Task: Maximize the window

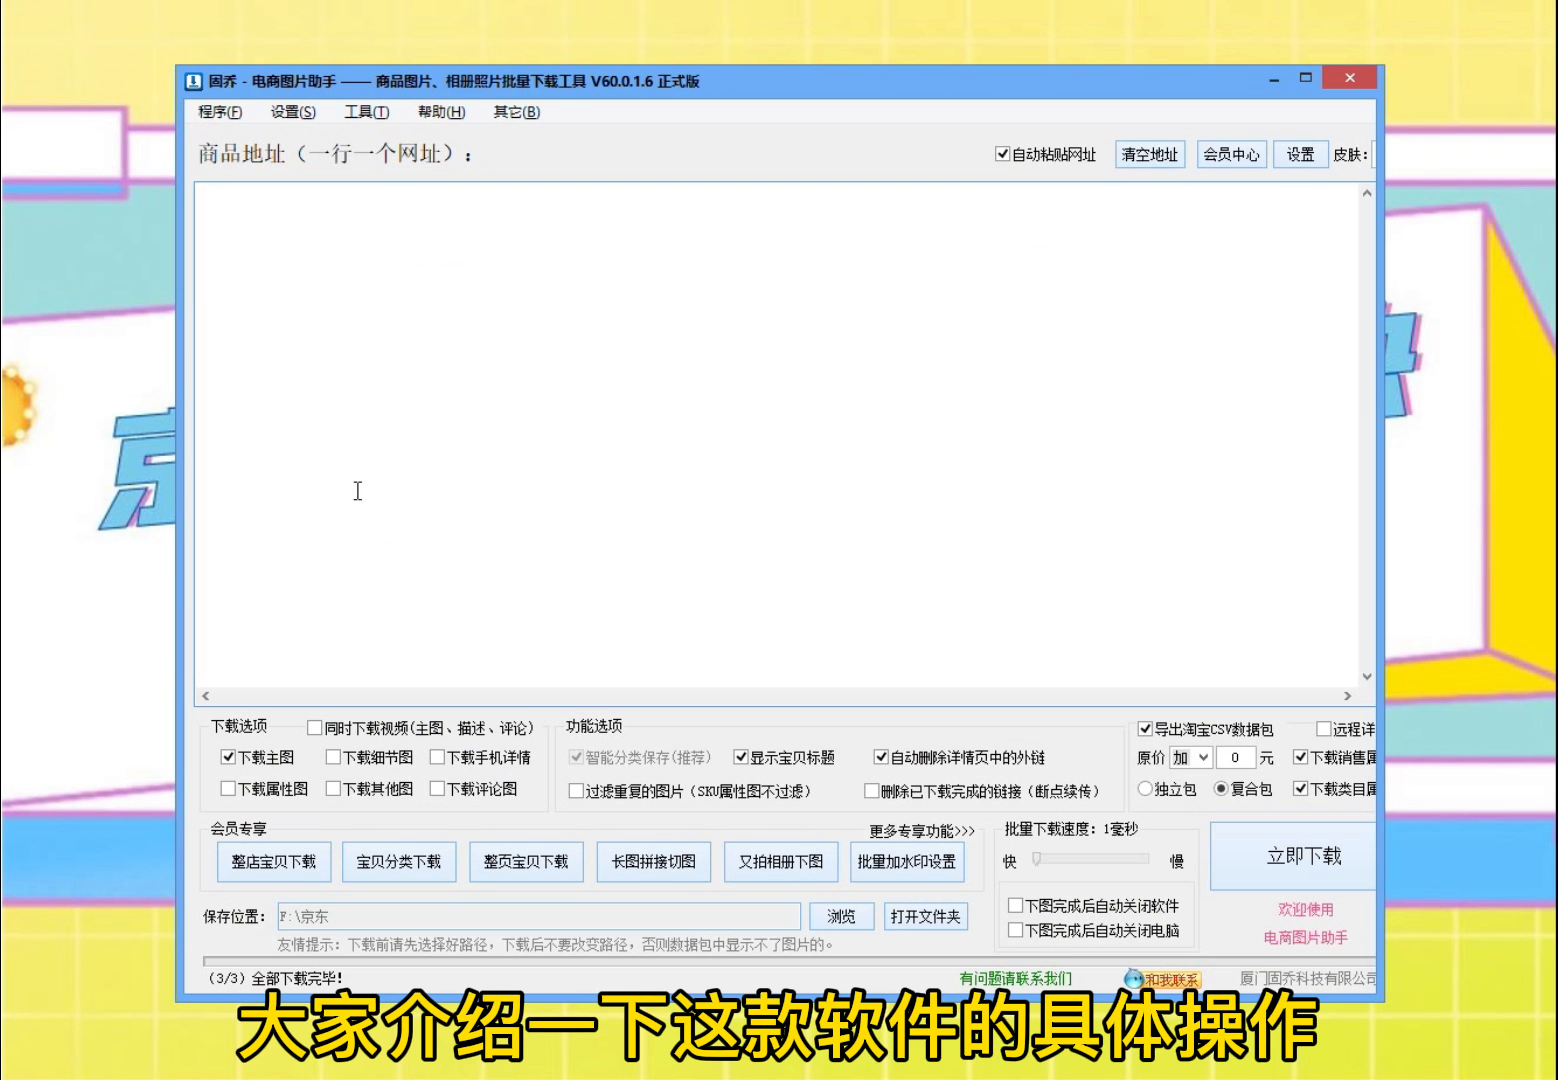Action: click(1305, 78)
